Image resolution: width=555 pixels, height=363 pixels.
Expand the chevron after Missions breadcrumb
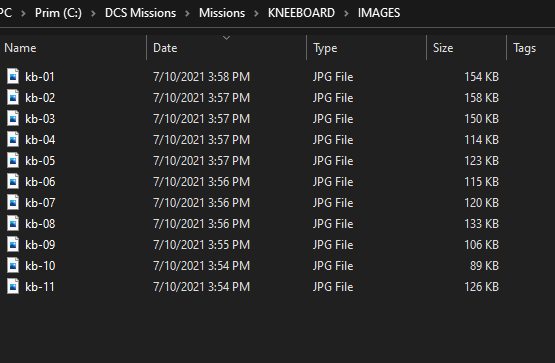256,13
